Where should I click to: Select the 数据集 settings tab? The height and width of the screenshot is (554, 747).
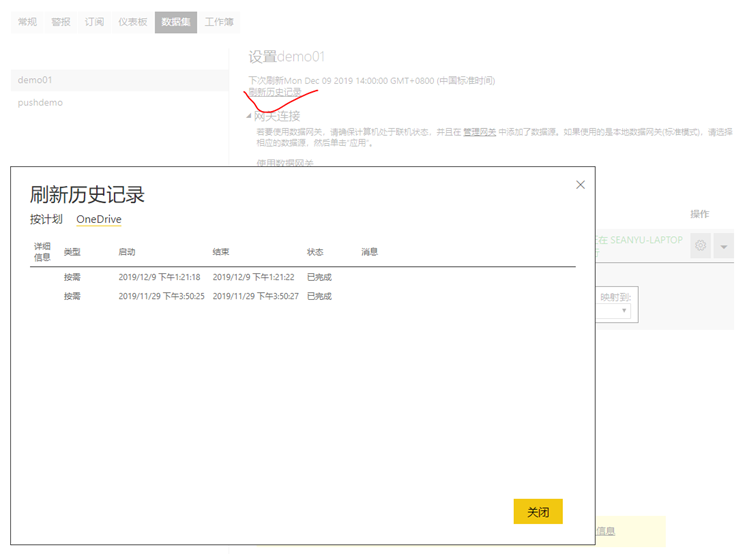(176, 22)
